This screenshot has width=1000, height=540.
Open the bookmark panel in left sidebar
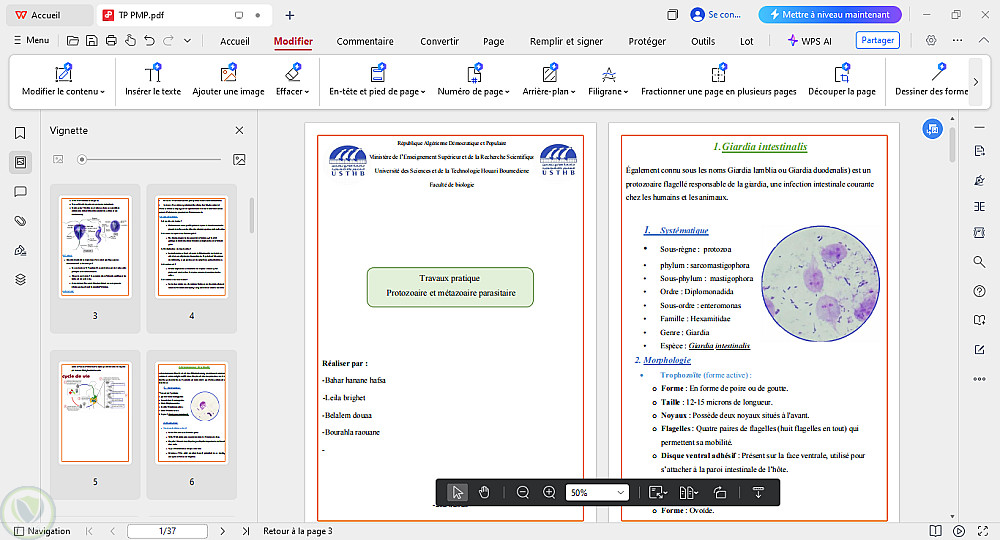(20, 133)
